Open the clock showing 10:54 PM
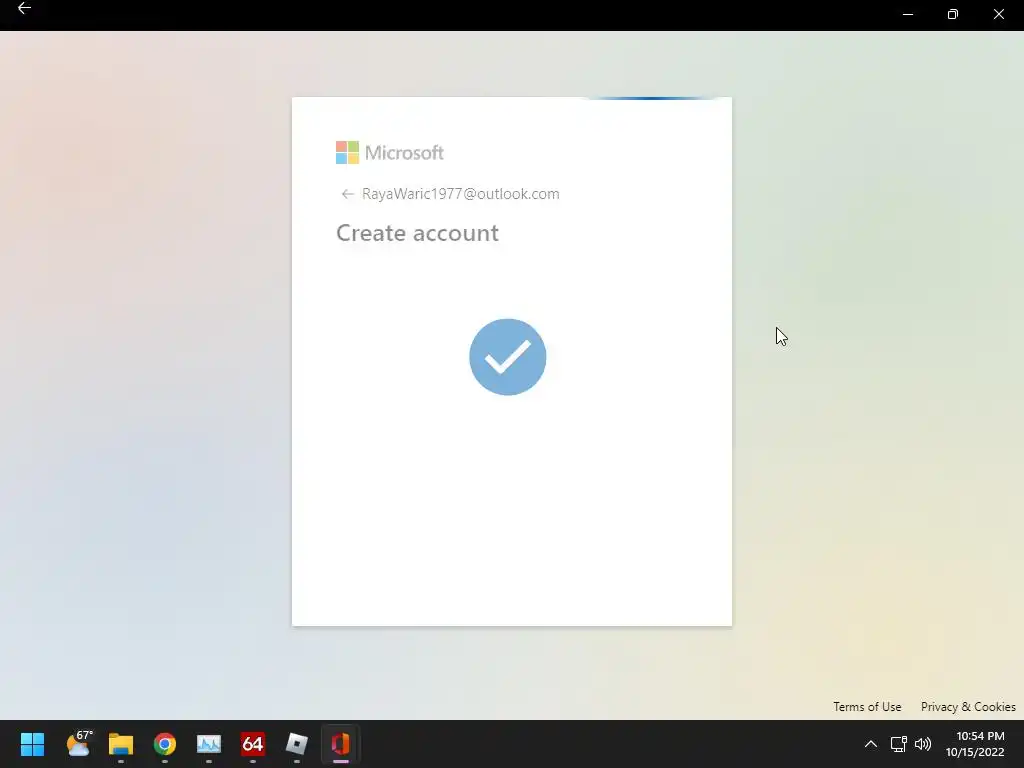Screen dimensions: 1024x768 976,744
